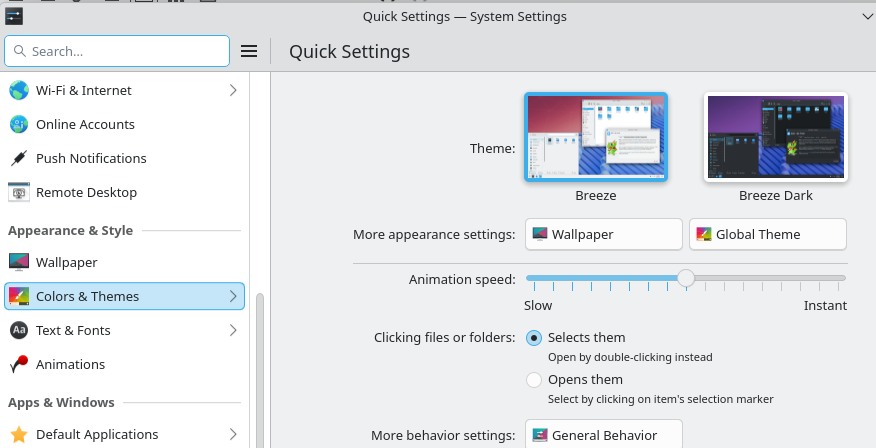Image resolution: width=876 pixels, height=448 pixels.
Task: Click the Wallpaper appearance settings button
Action: pos(604,234)
